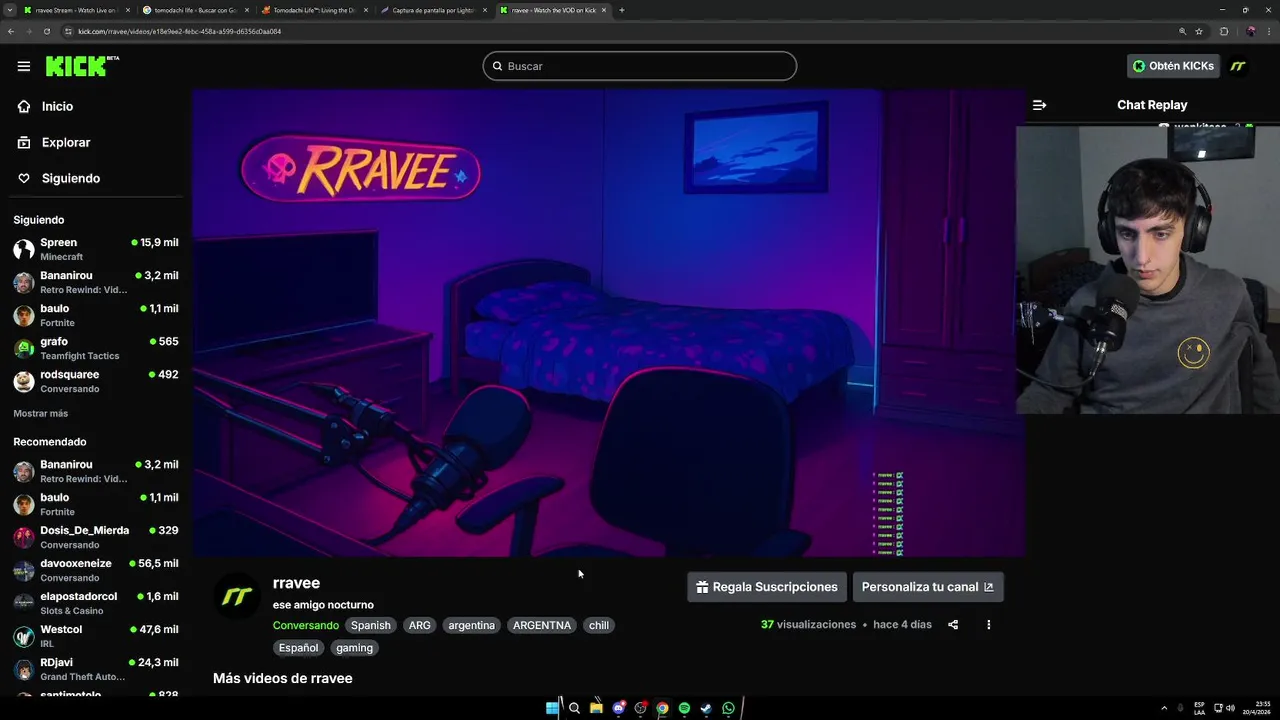Switch to the tomodachi life Google tab
The height and width of the screenshot is (720, 1280).
(195, 10)
